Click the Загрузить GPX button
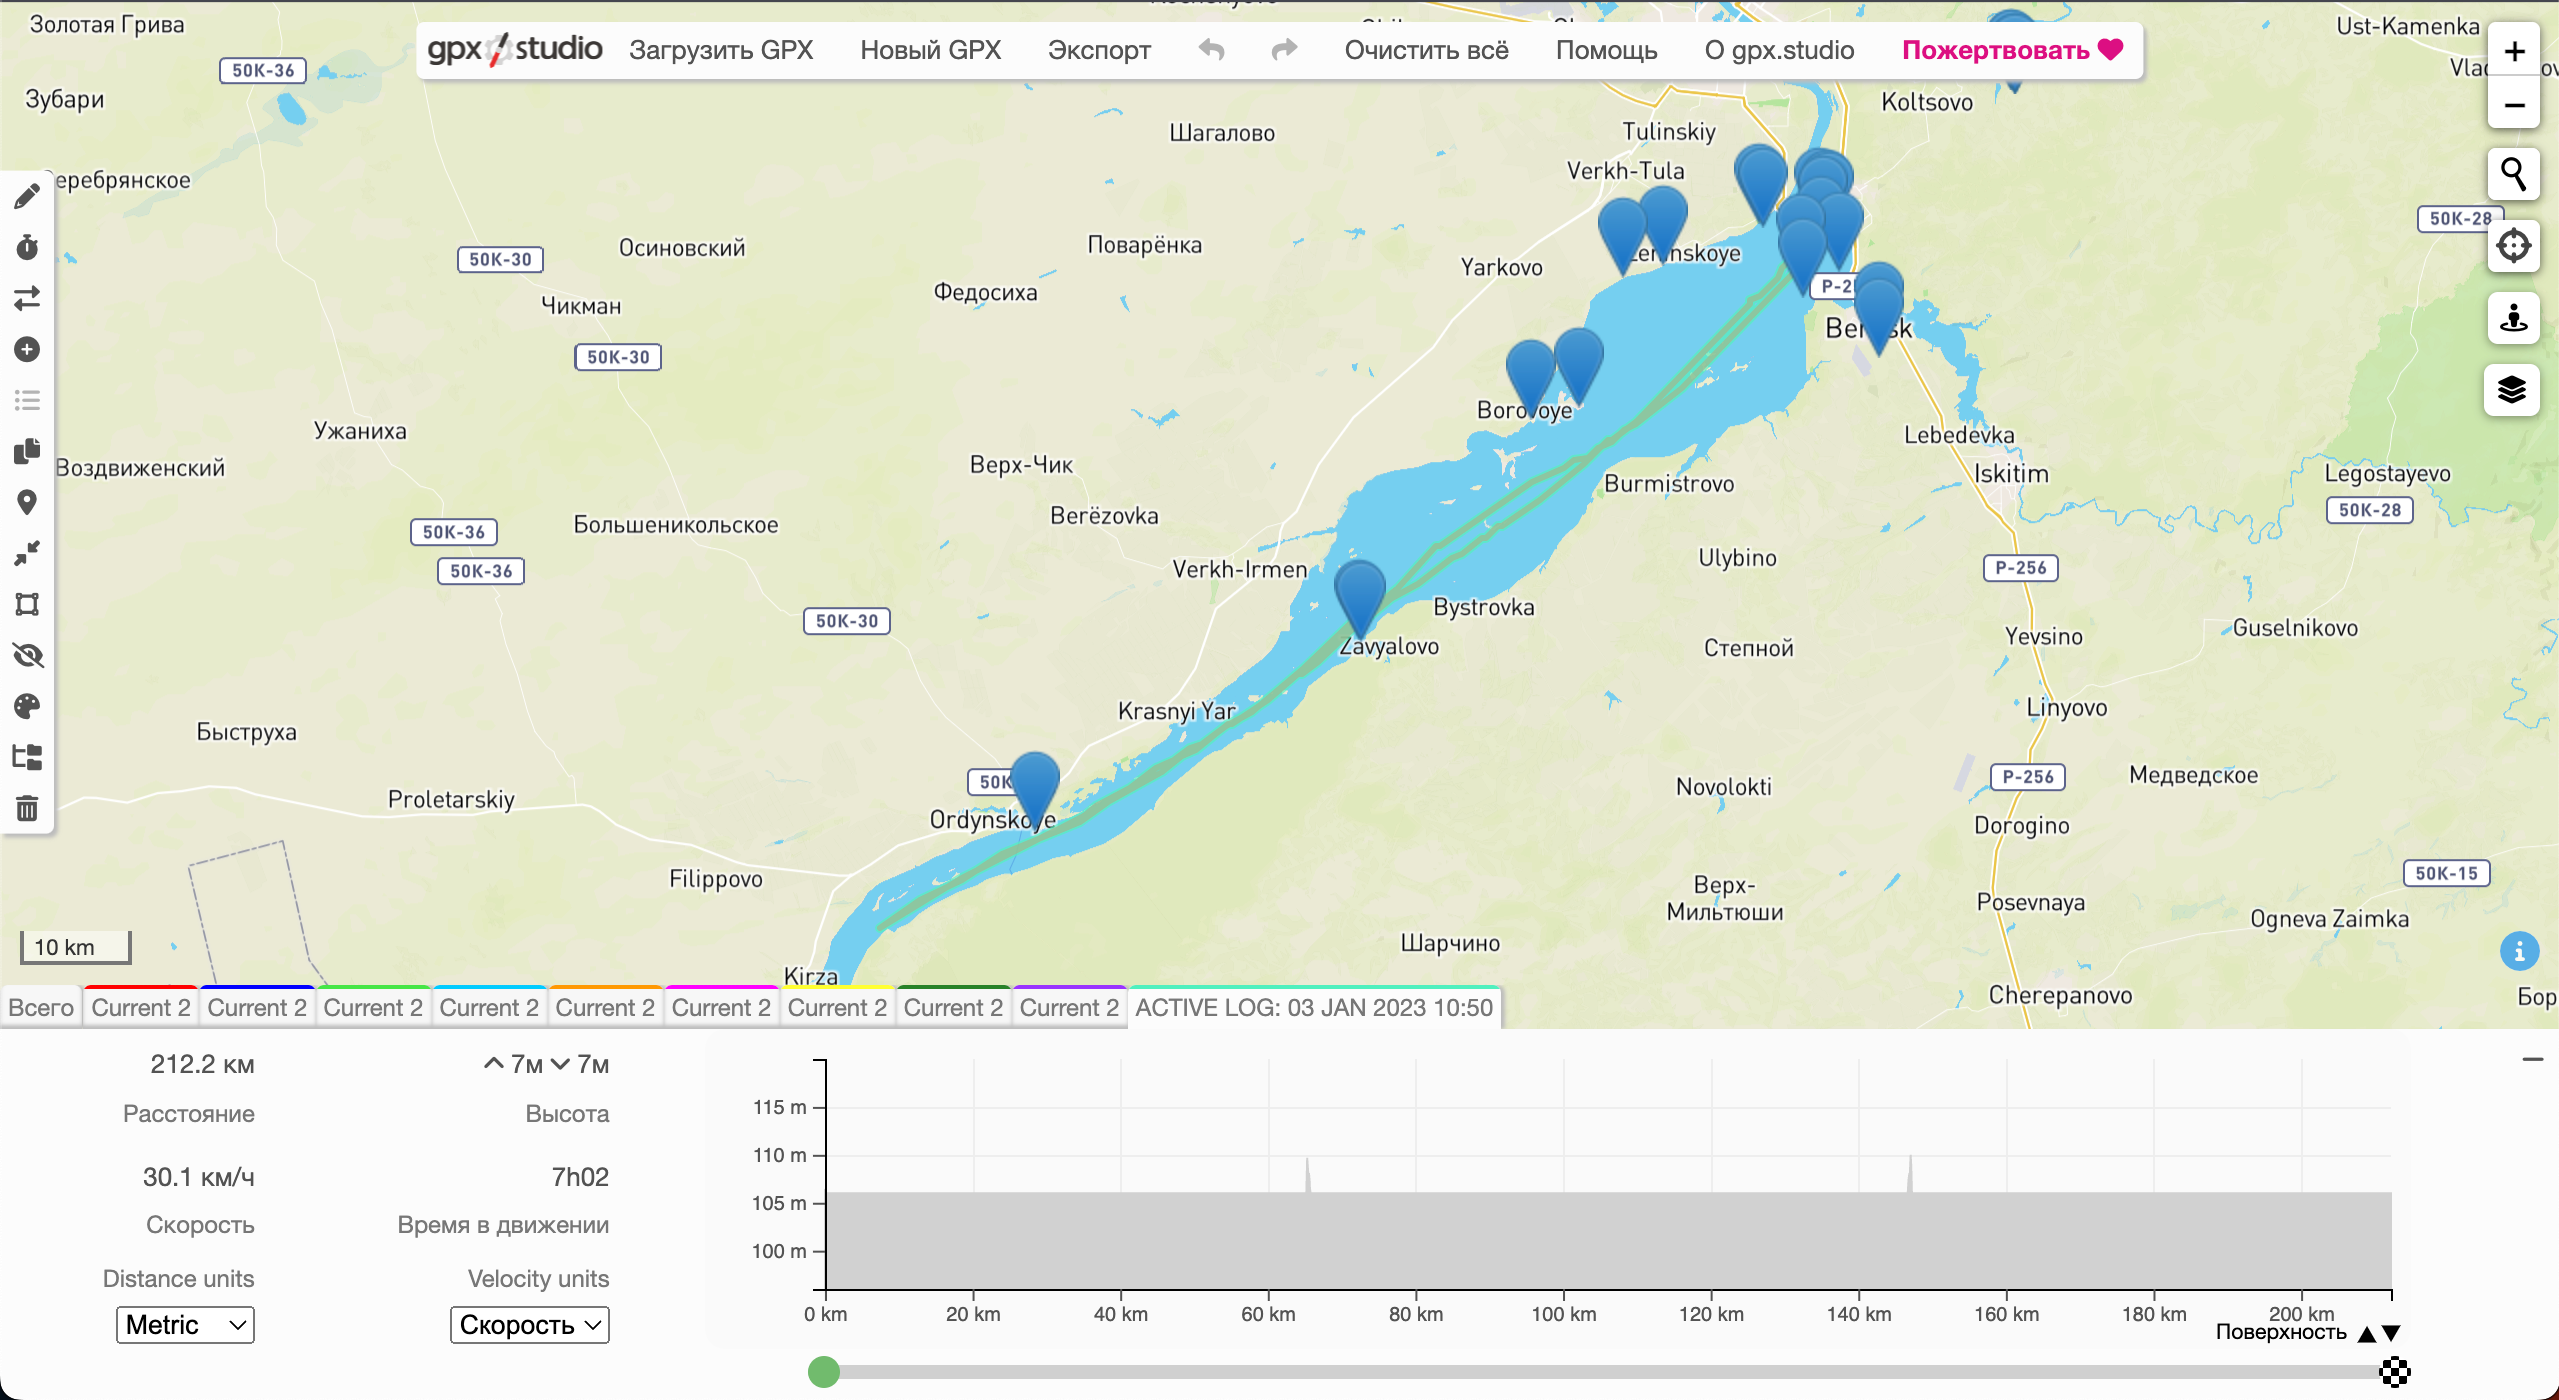 click(720, 50)
